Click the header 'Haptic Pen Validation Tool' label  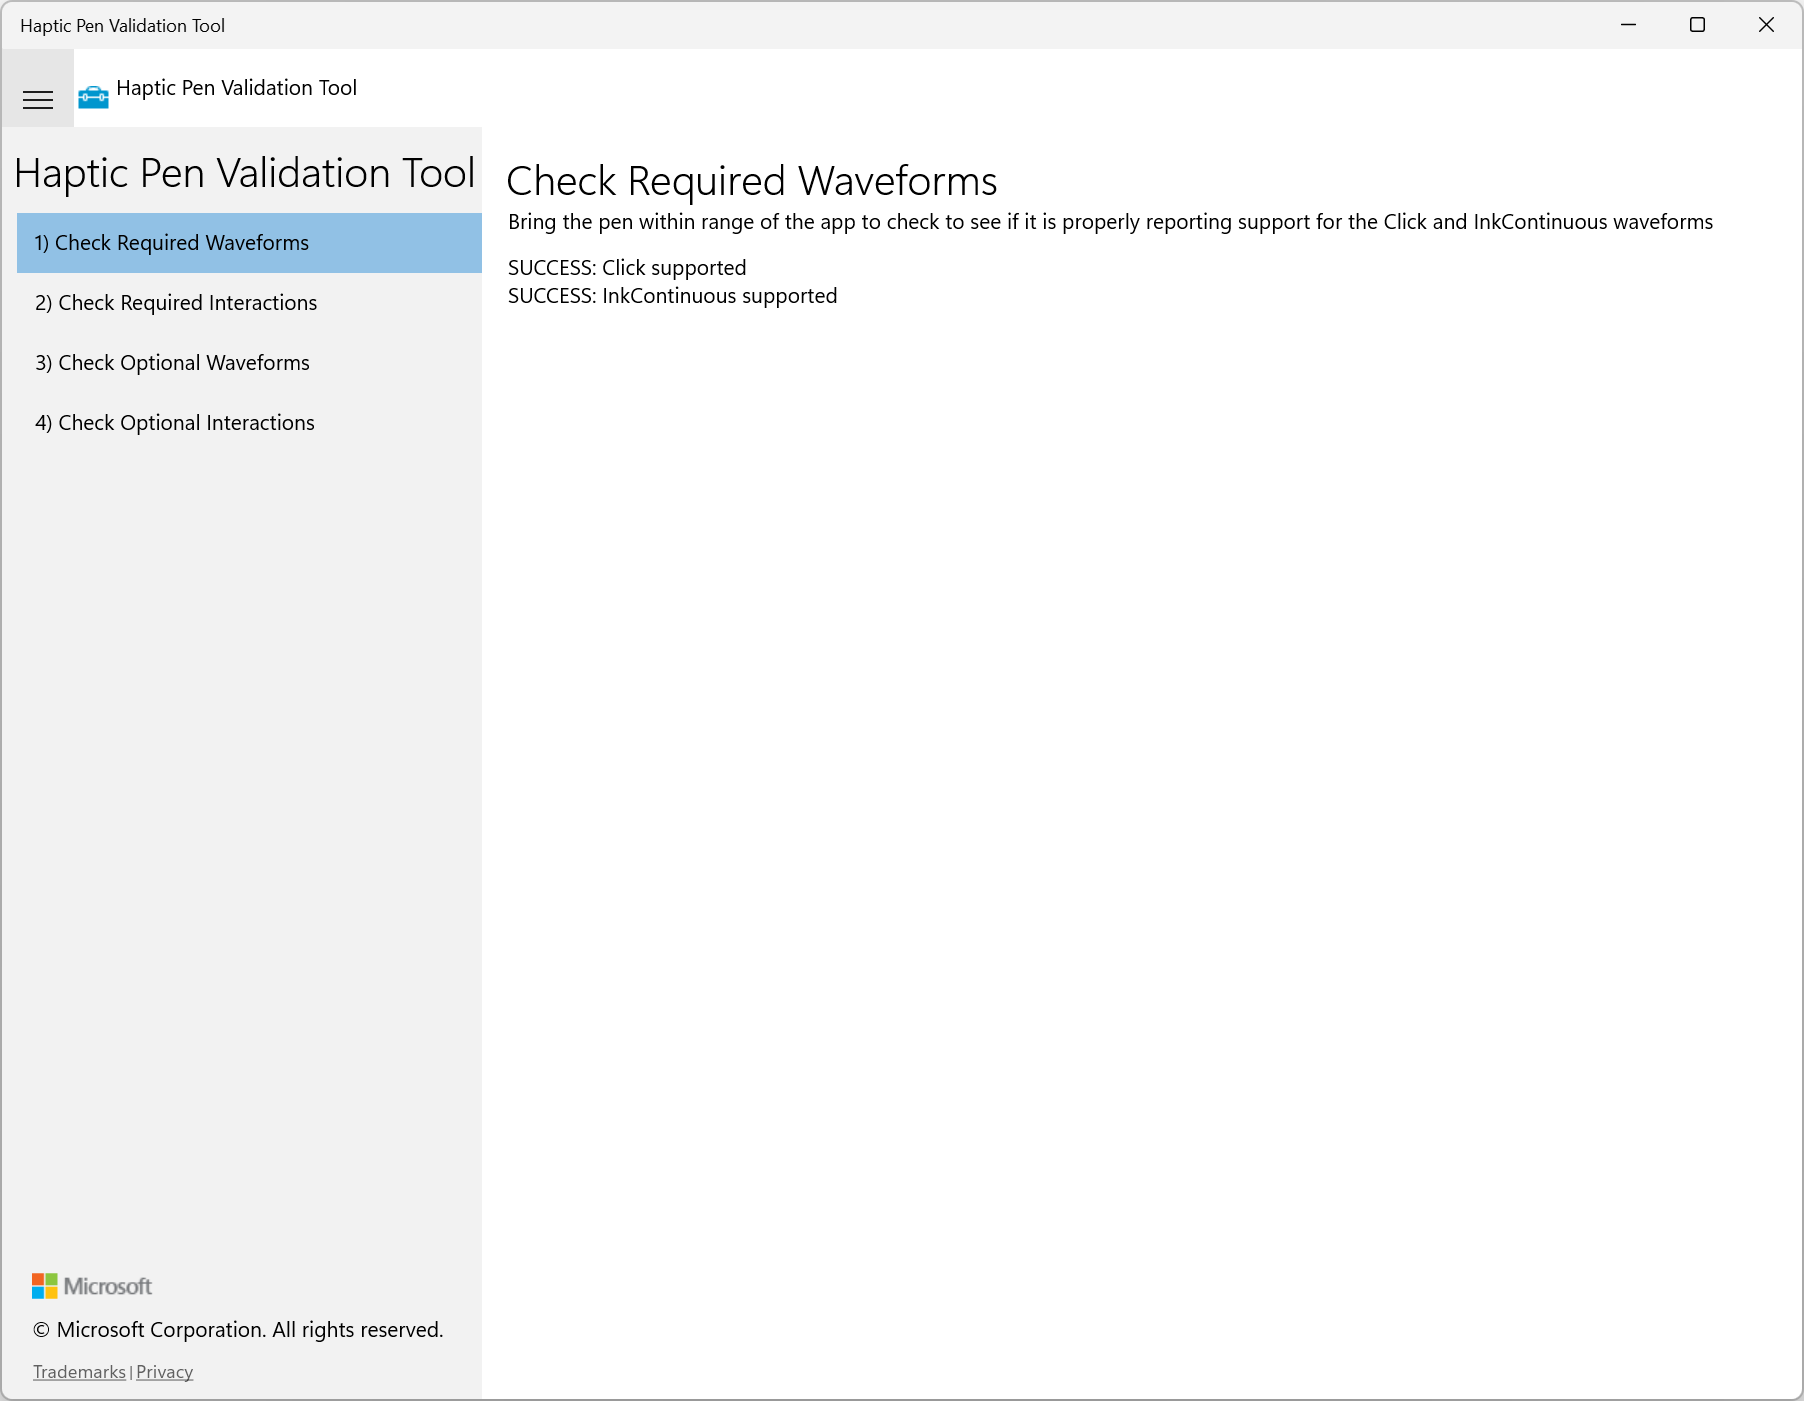tap(237, 88)
